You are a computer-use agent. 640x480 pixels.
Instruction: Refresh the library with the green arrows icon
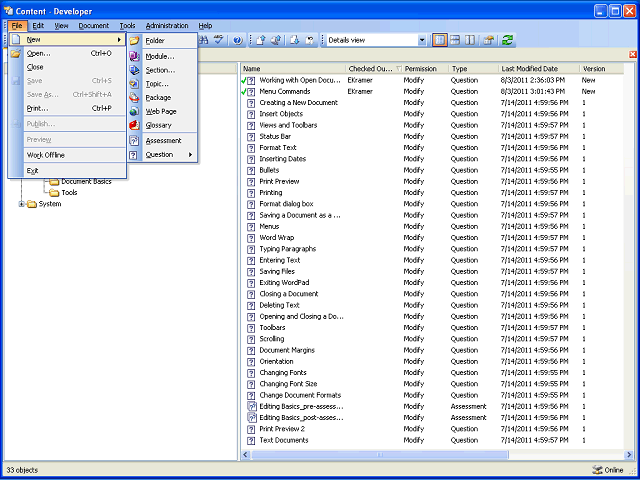coord(507,40)
